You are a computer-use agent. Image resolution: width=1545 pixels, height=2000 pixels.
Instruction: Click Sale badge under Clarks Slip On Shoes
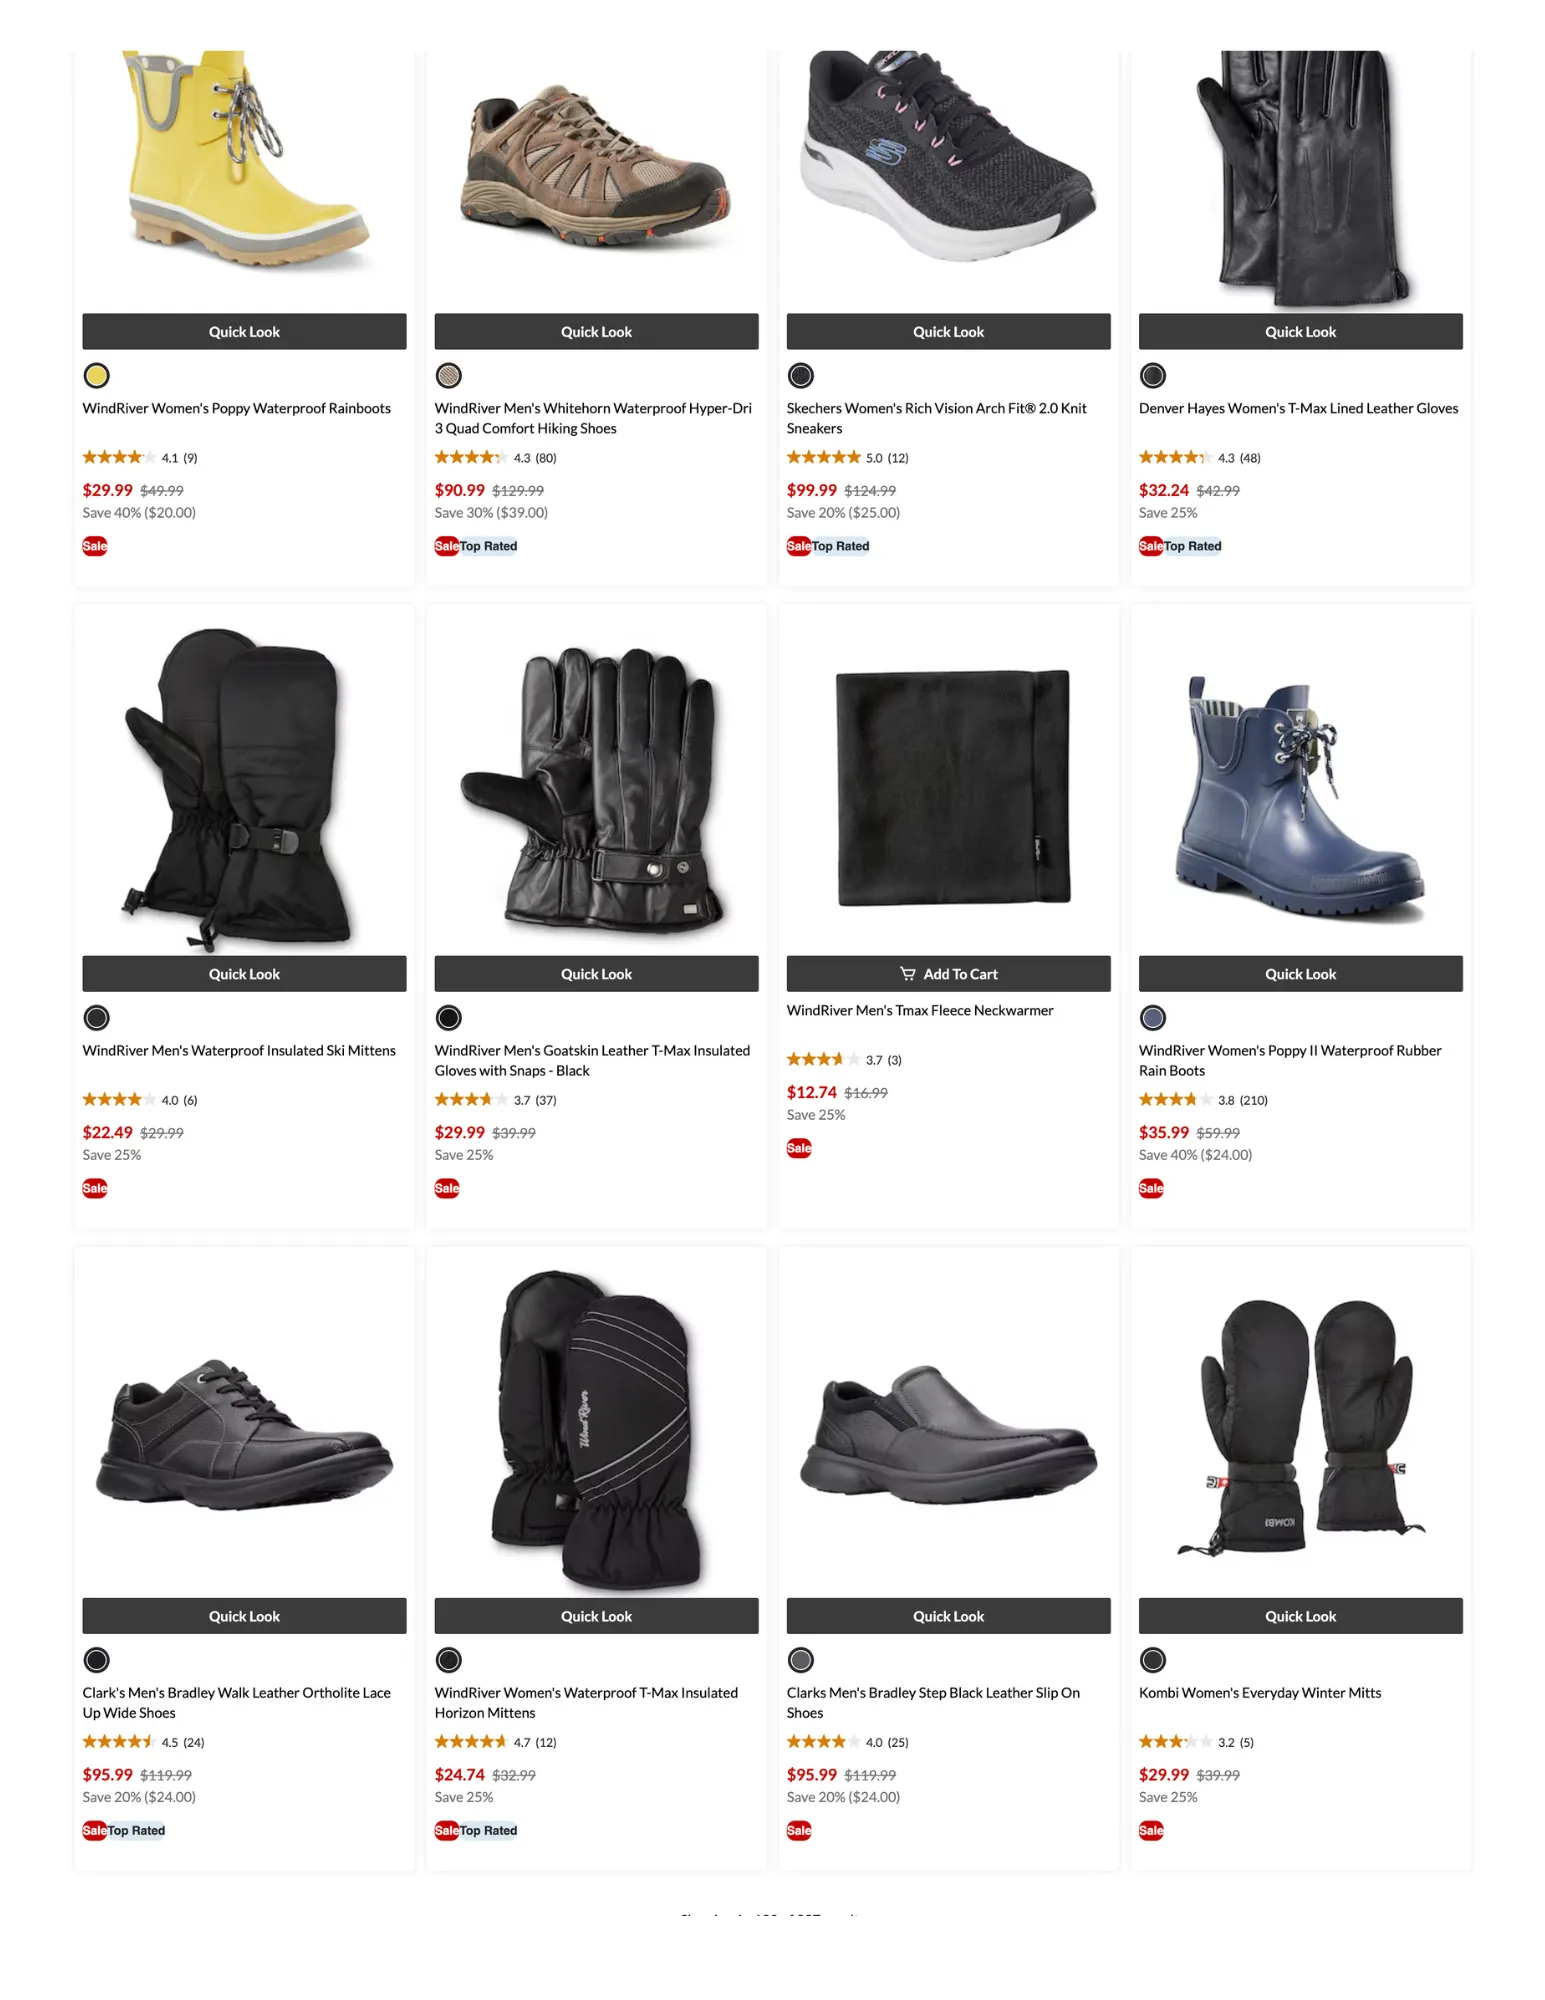click(799, 1830)
